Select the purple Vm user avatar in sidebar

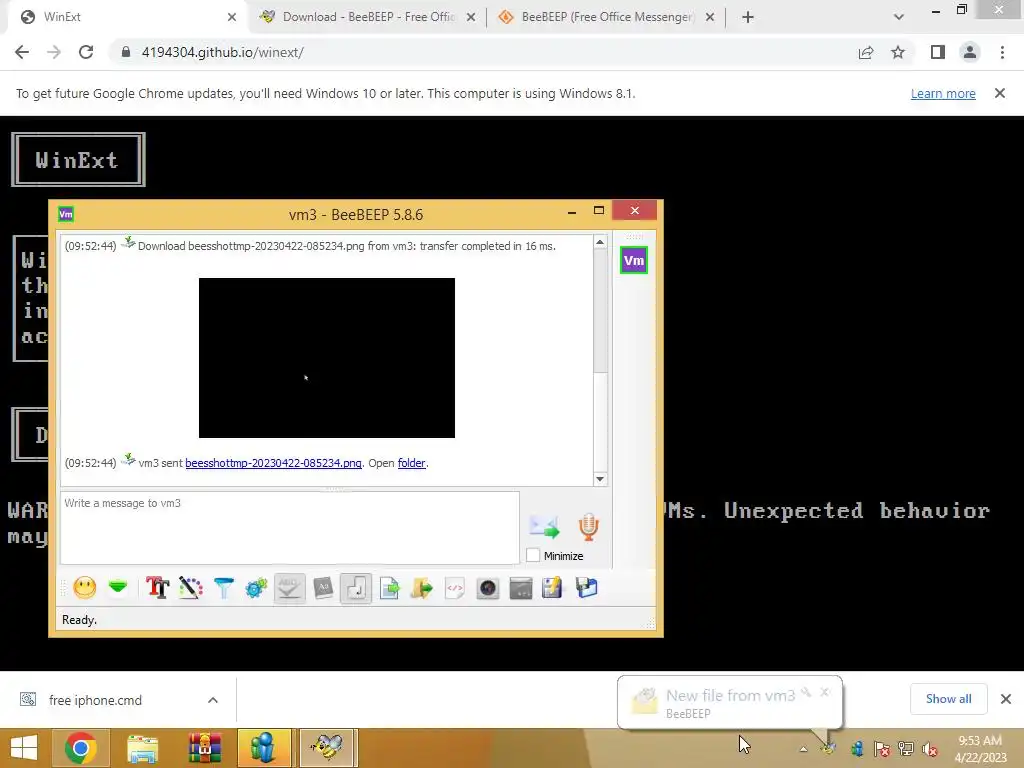click(633, 260)
